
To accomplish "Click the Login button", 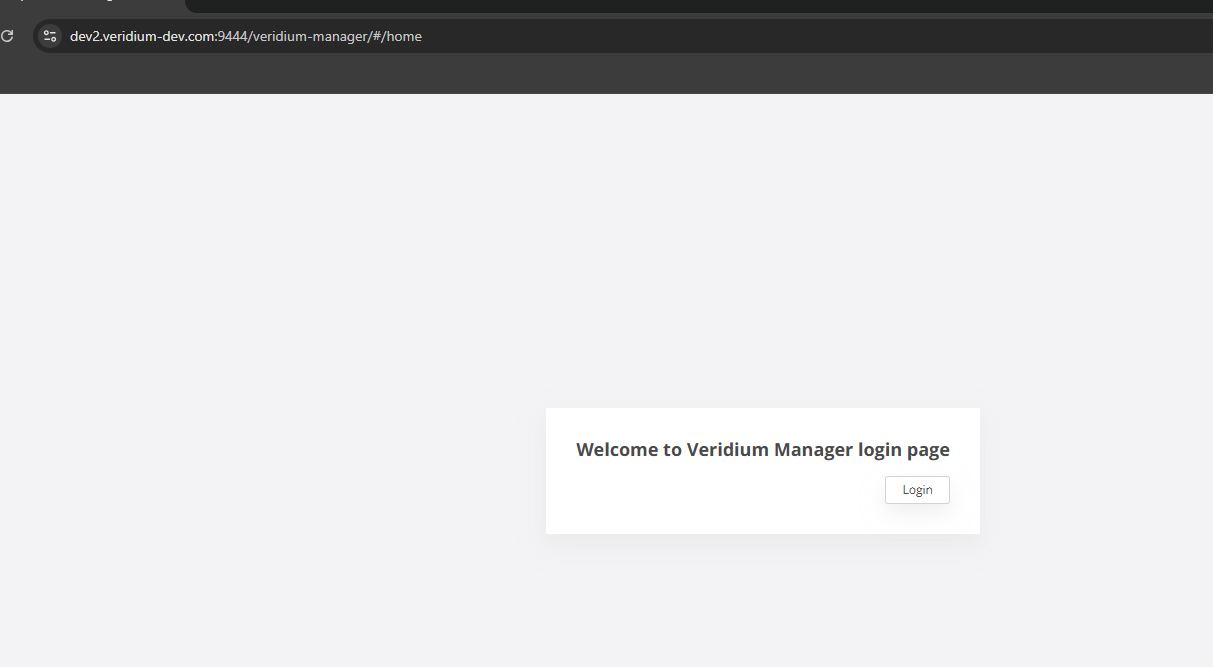I will (917, 490).
